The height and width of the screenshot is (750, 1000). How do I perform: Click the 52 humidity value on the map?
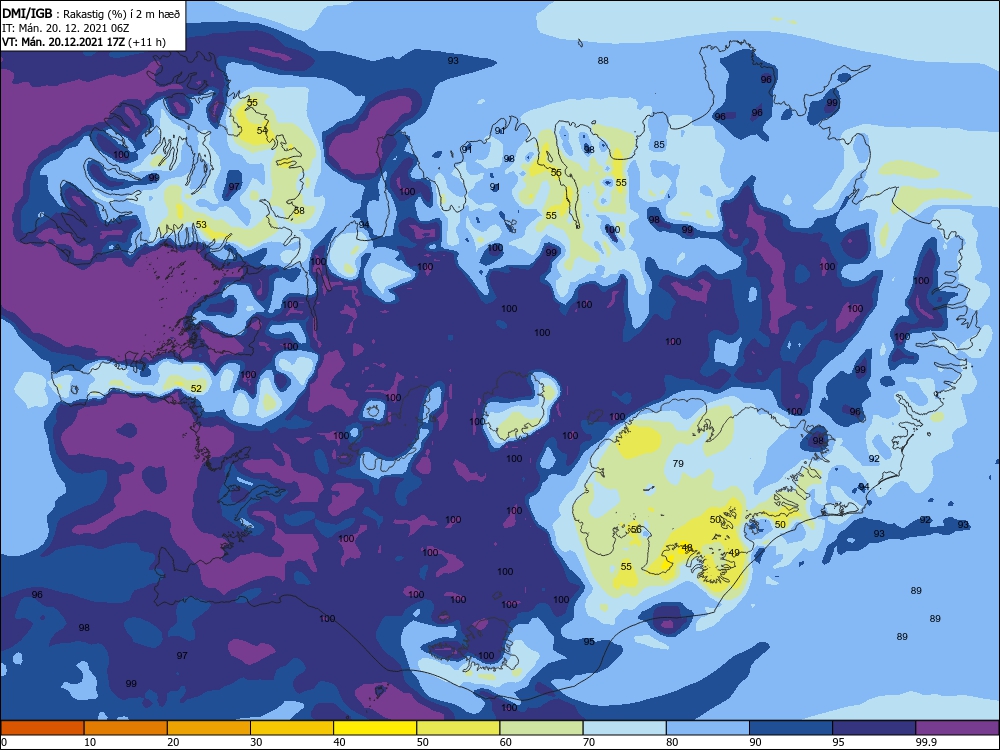tap(196, 388)
